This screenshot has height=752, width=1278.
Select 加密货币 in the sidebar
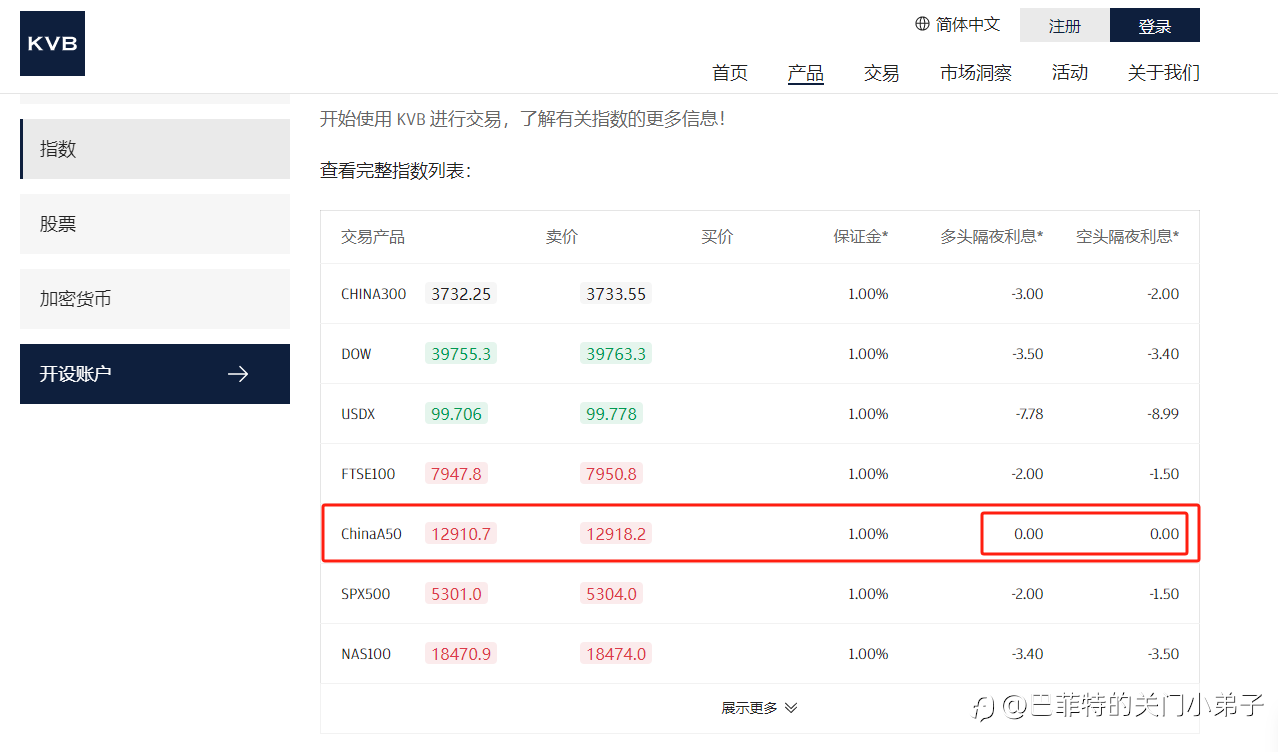click(x=155, y=299)
